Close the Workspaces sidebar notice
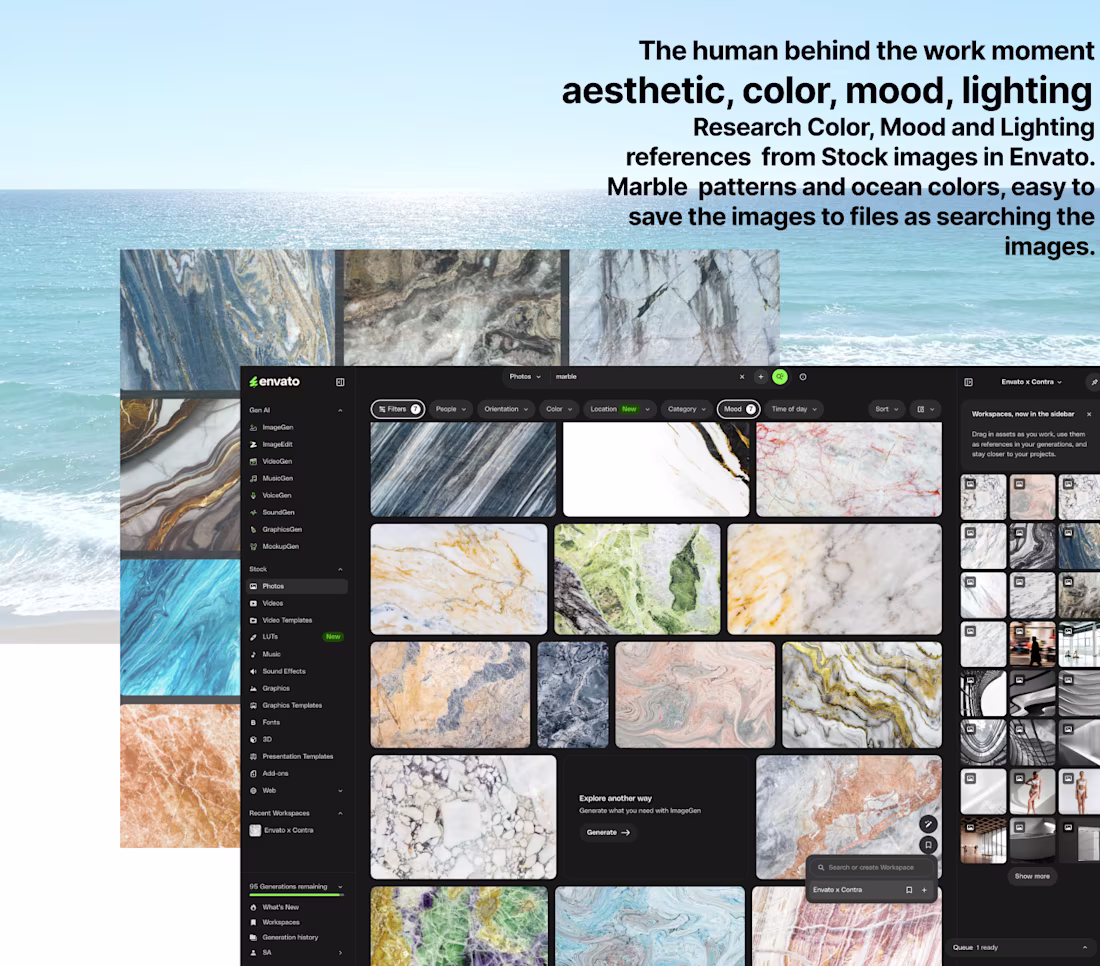1100x966 pixels. 1089,415
